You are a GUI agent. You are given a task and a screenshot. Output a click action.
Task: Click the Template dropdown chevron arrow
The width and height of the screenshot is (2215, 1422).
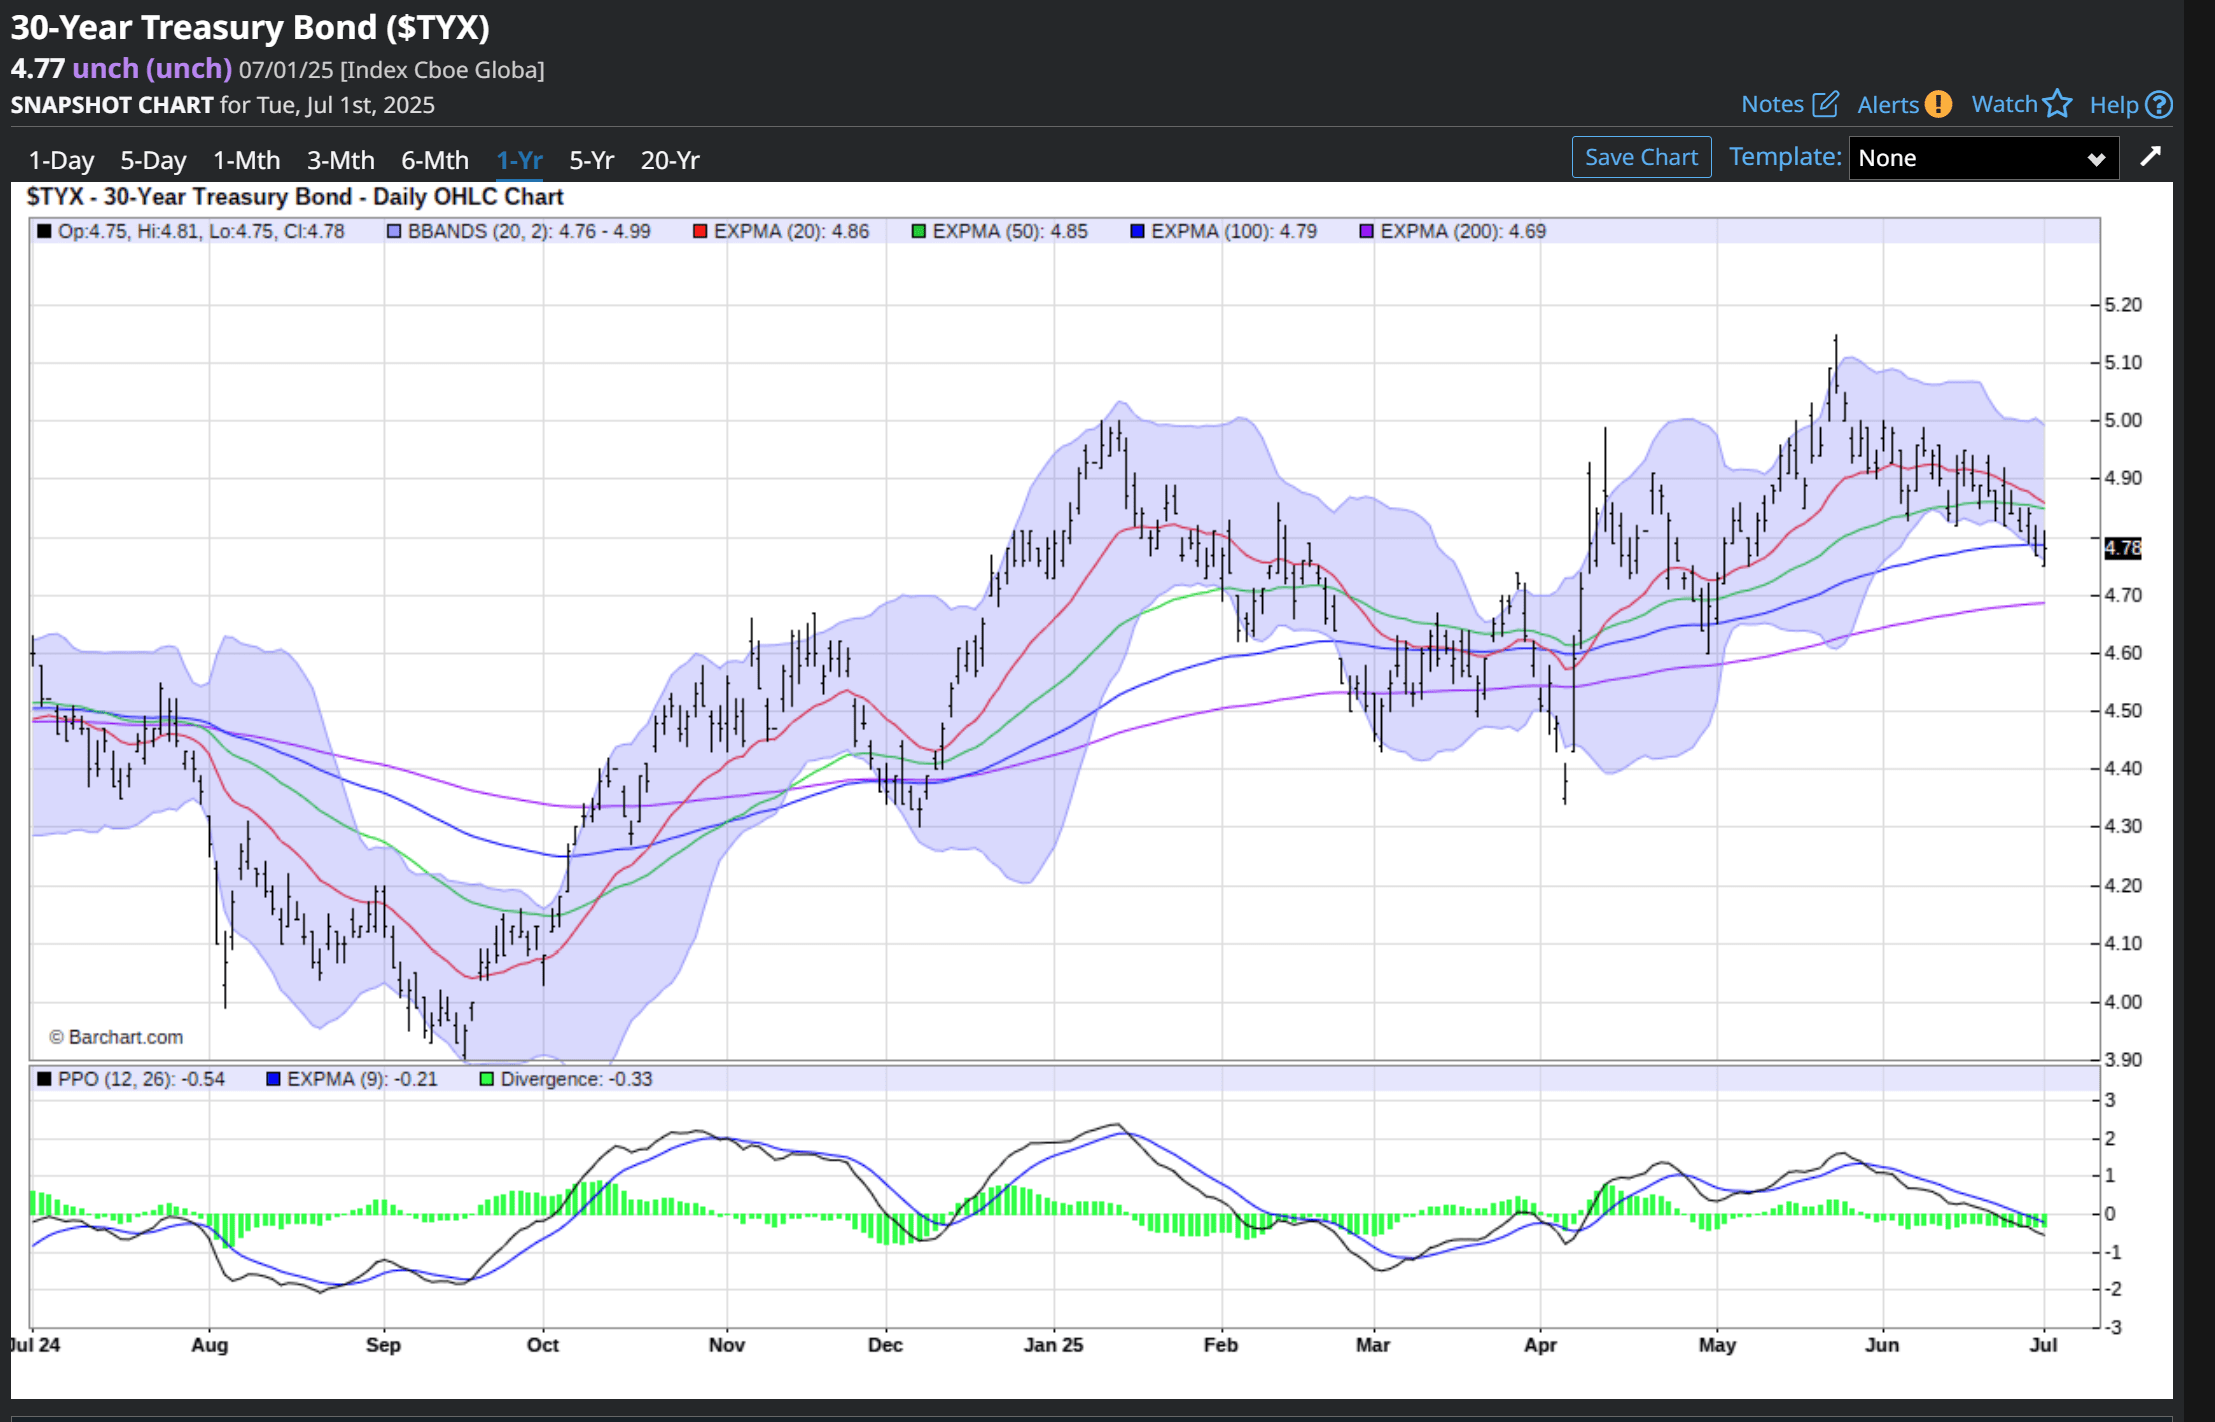(2096, 159)
